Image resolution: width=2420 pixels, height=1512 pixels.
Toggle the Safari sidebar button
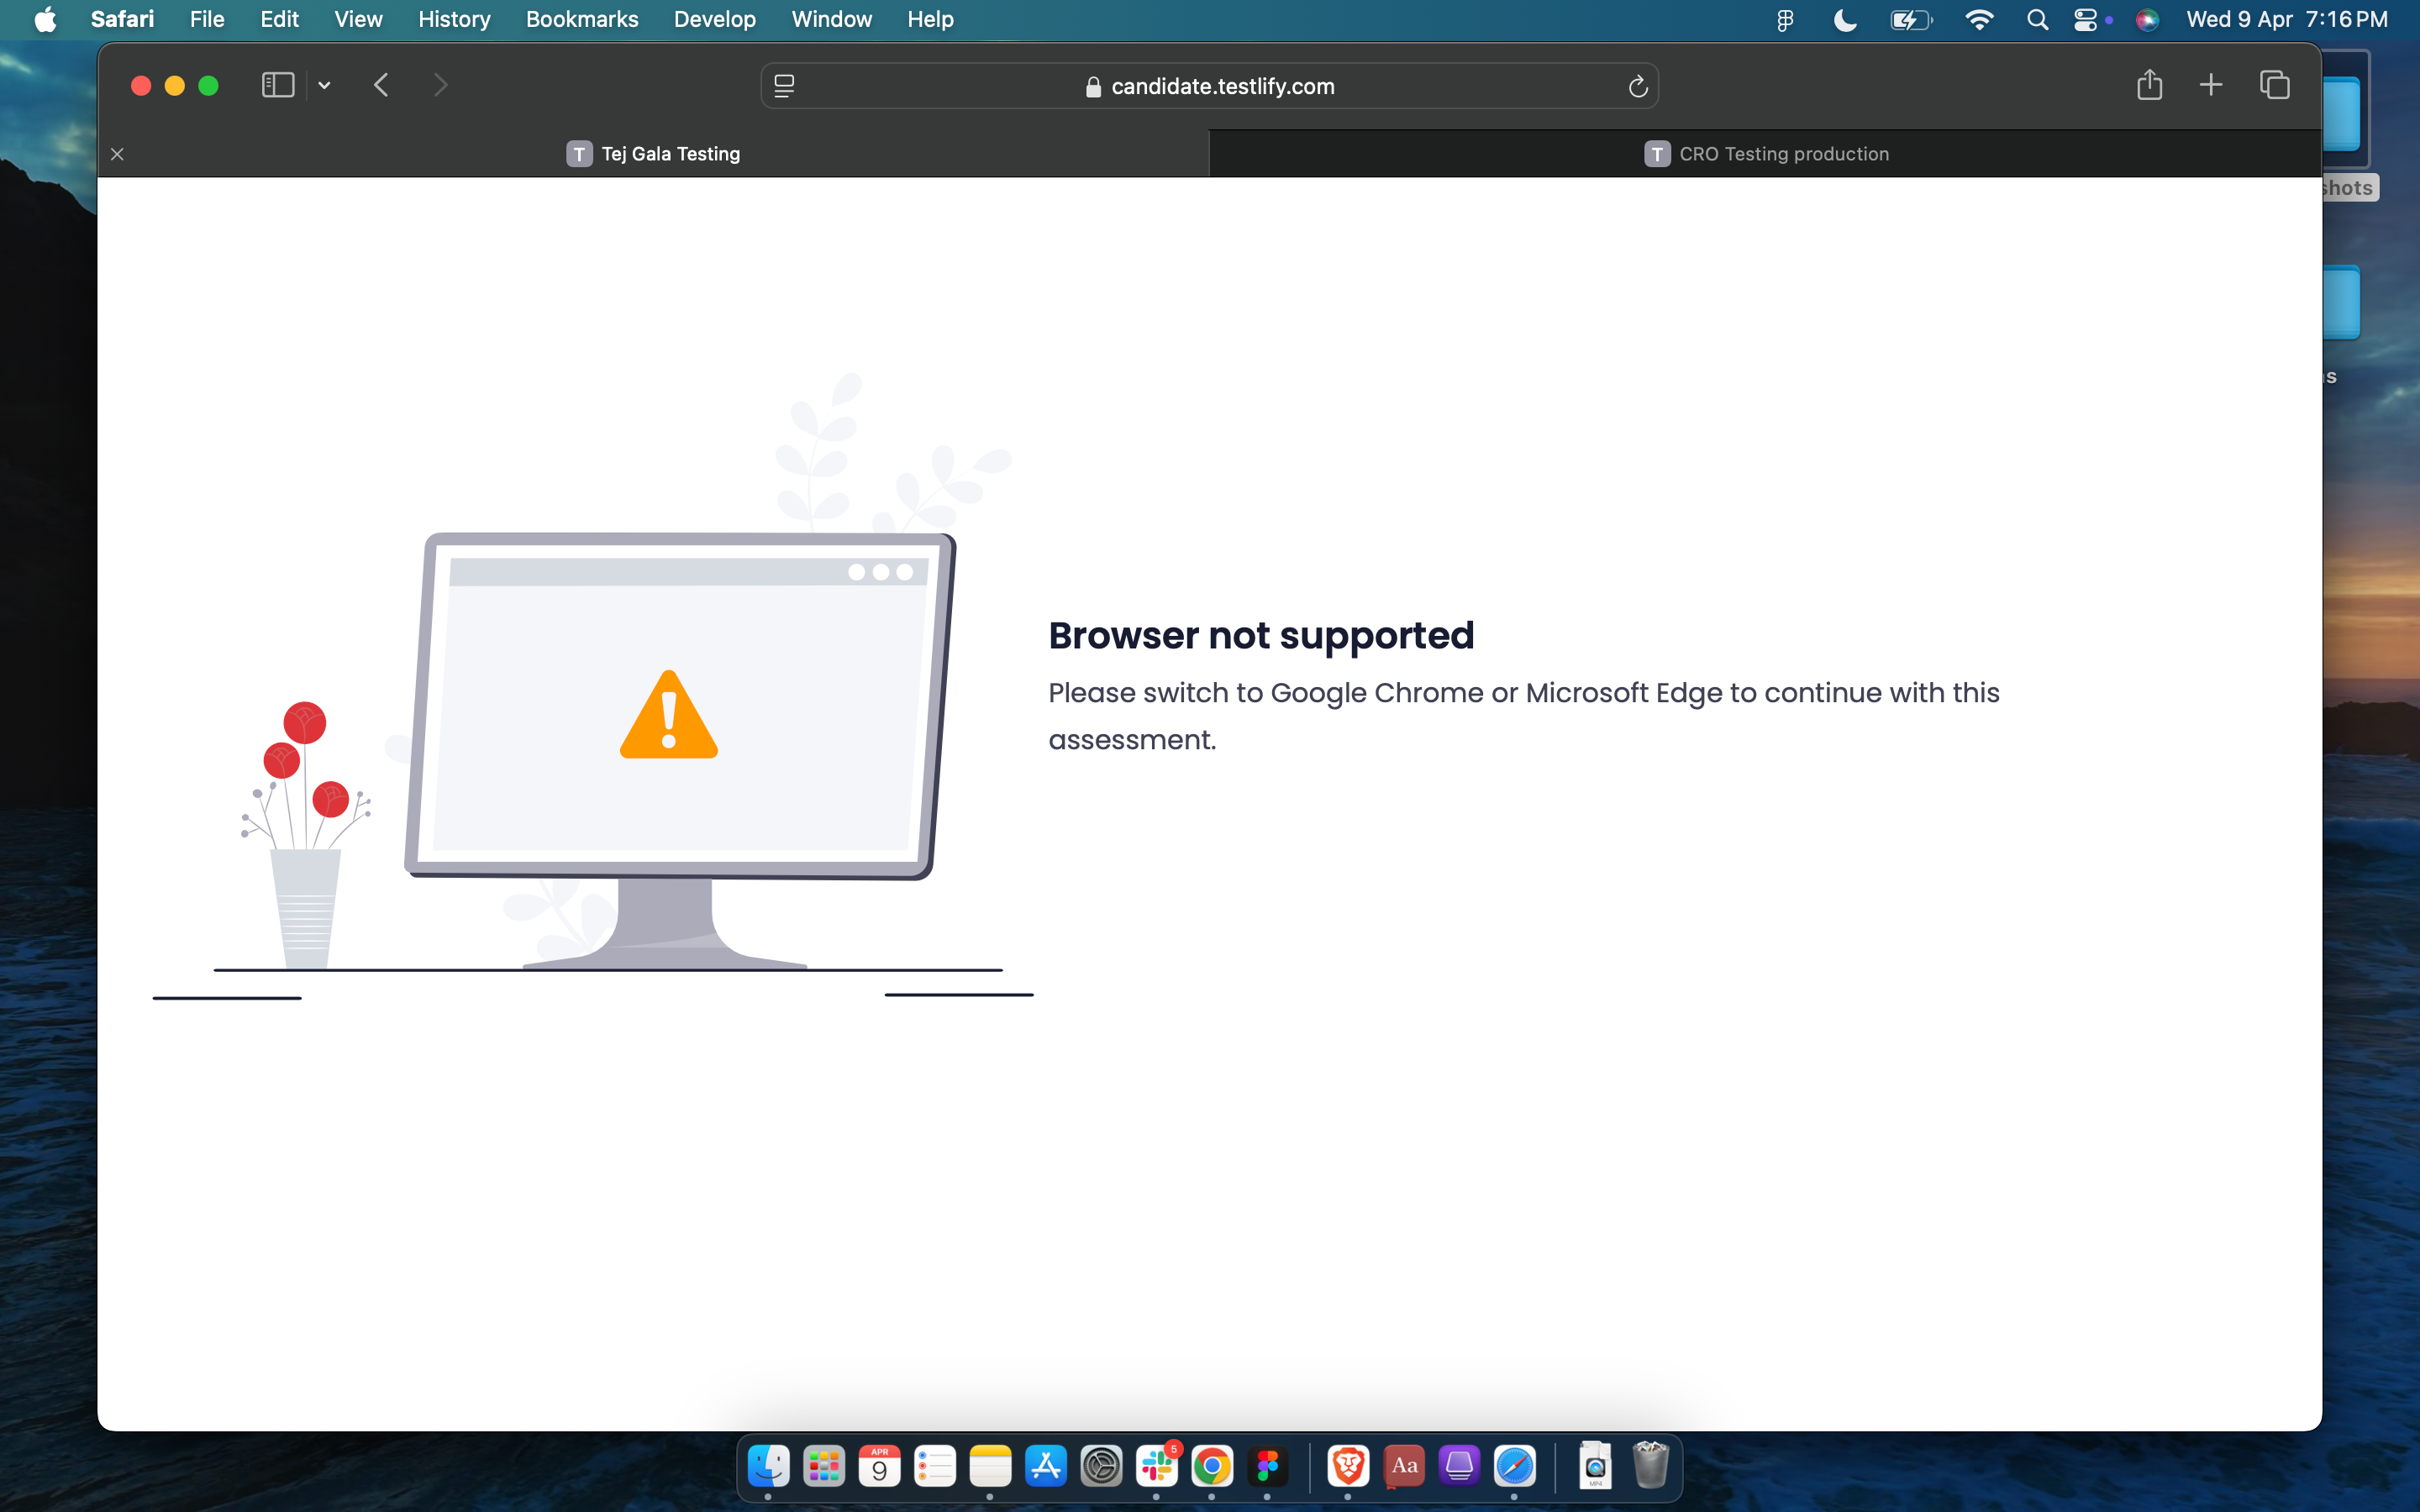point(277,85)
